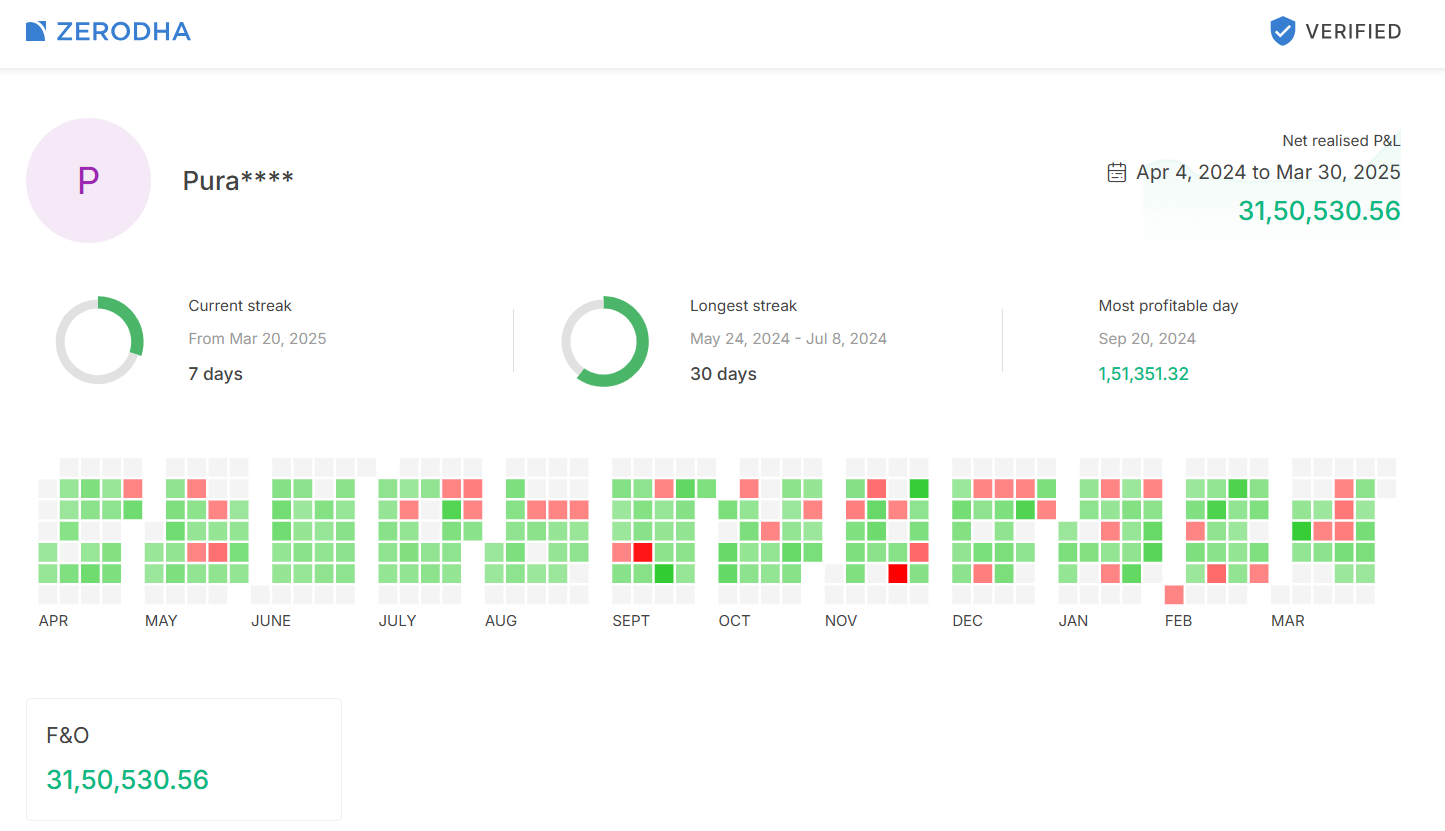Click the Current streak progress ring

99,340
